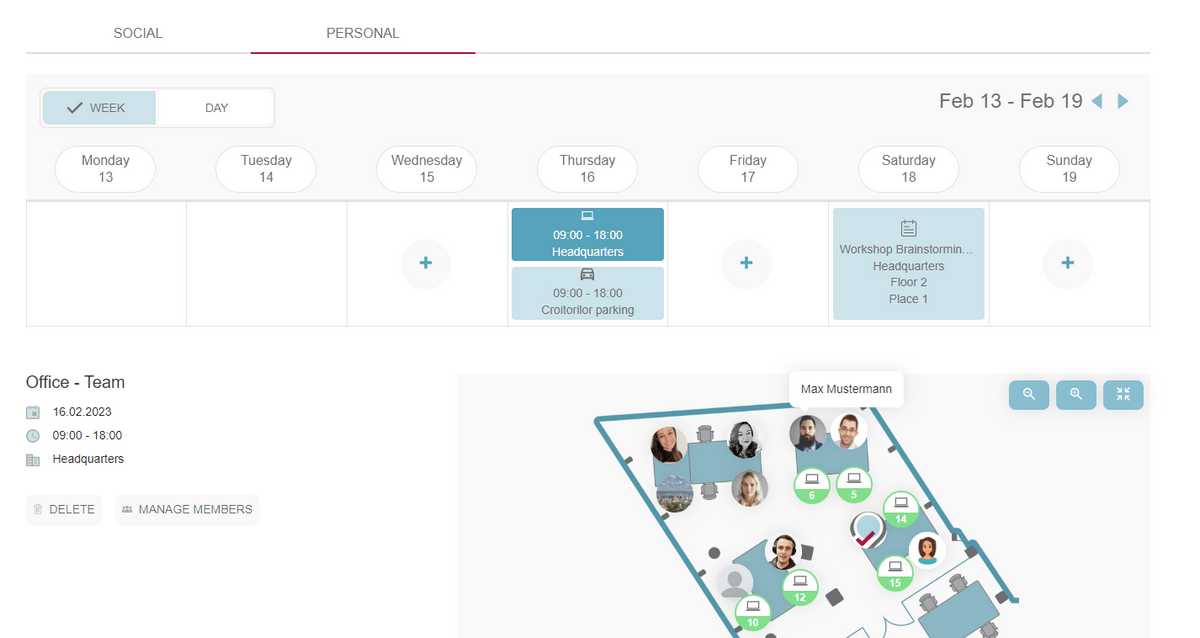Zoom out the floor plan map
Screen dimensions: 1200x638
click(x=1029, y=395)
